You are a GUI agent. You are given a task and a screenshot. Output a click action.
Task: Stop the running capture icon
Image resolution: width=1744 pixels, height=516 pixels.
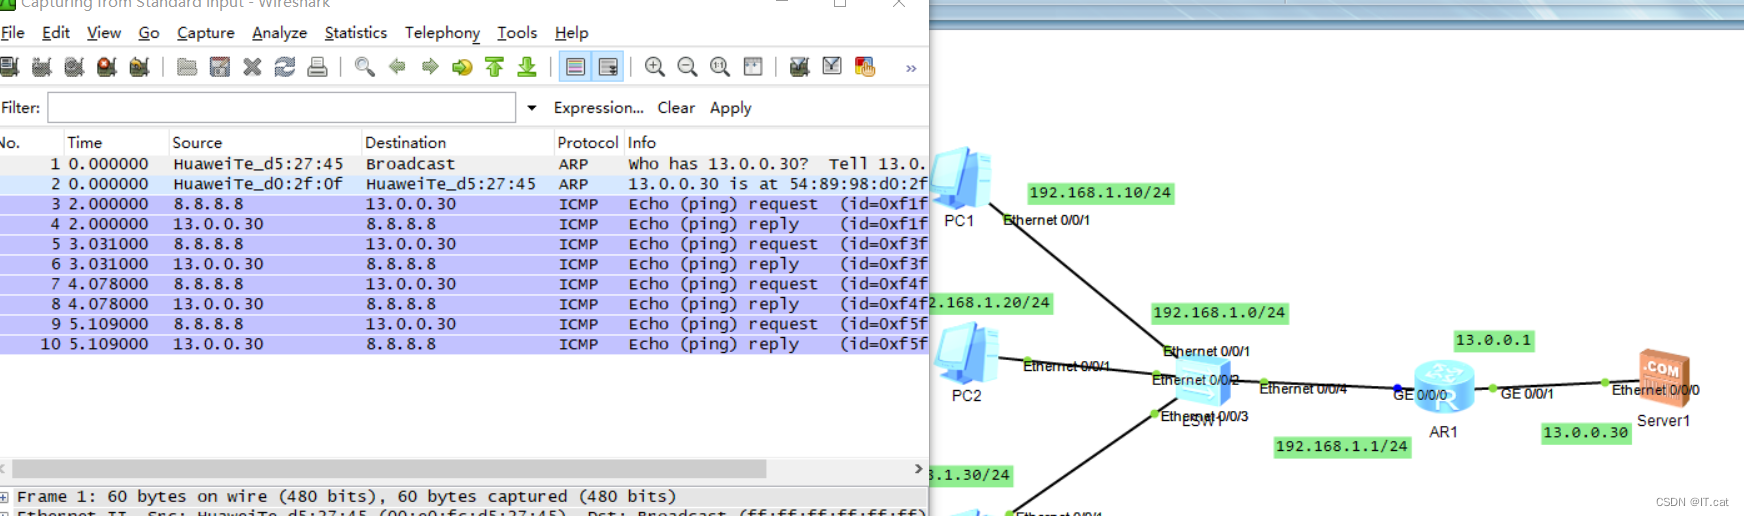pyautogui.click(x=107, y=67)
